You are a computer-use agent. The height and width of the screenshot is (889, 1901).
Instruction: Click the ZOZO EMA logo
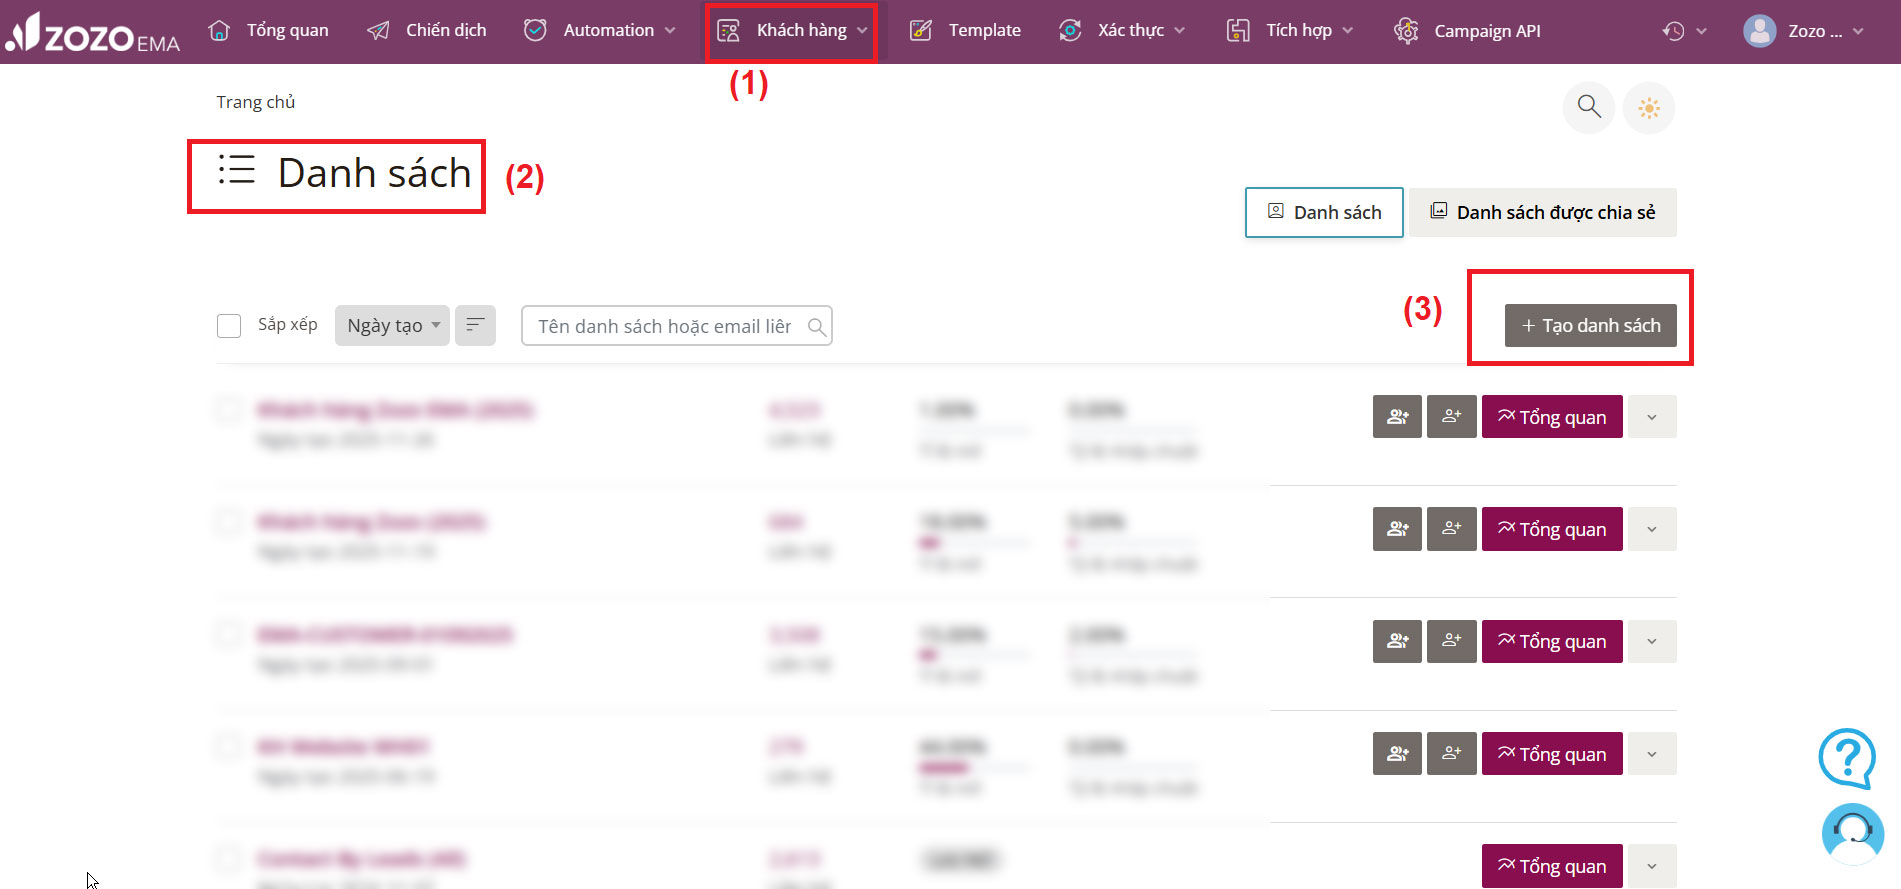(x=92, y=33)
